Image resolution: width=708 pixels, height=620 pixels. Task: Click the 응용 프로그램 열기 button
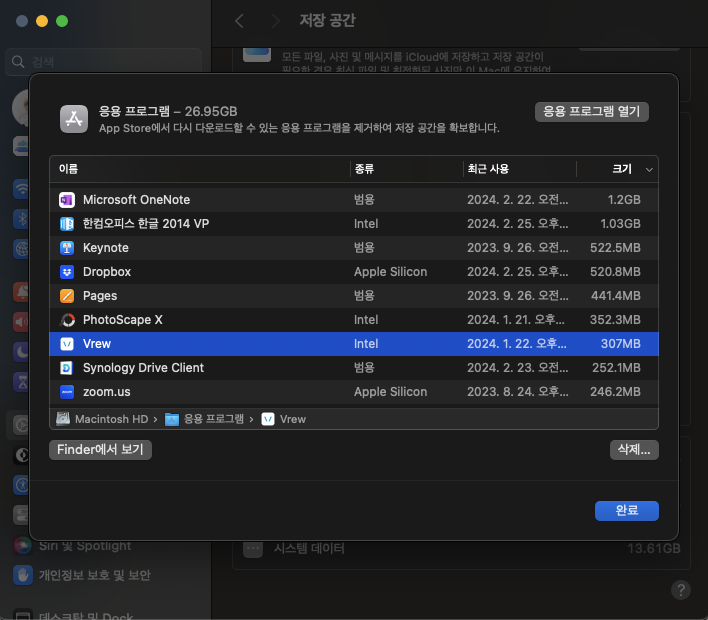(592, 112)
